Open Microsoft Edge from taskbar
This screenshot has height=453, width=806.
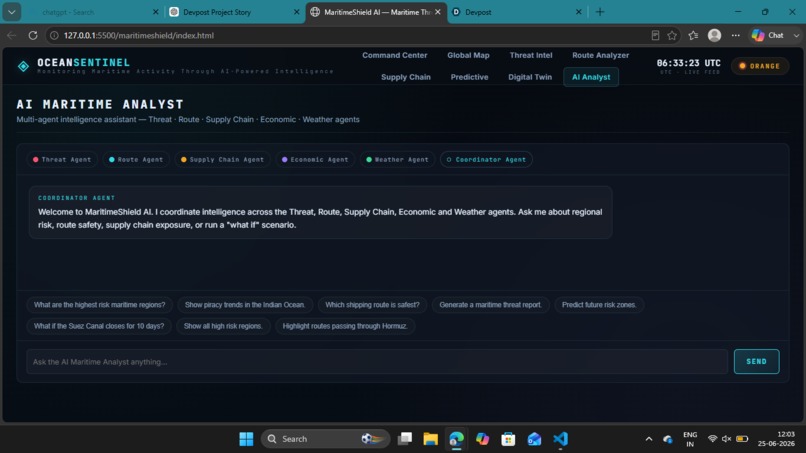pyautogui.click(x=456, y=439)
